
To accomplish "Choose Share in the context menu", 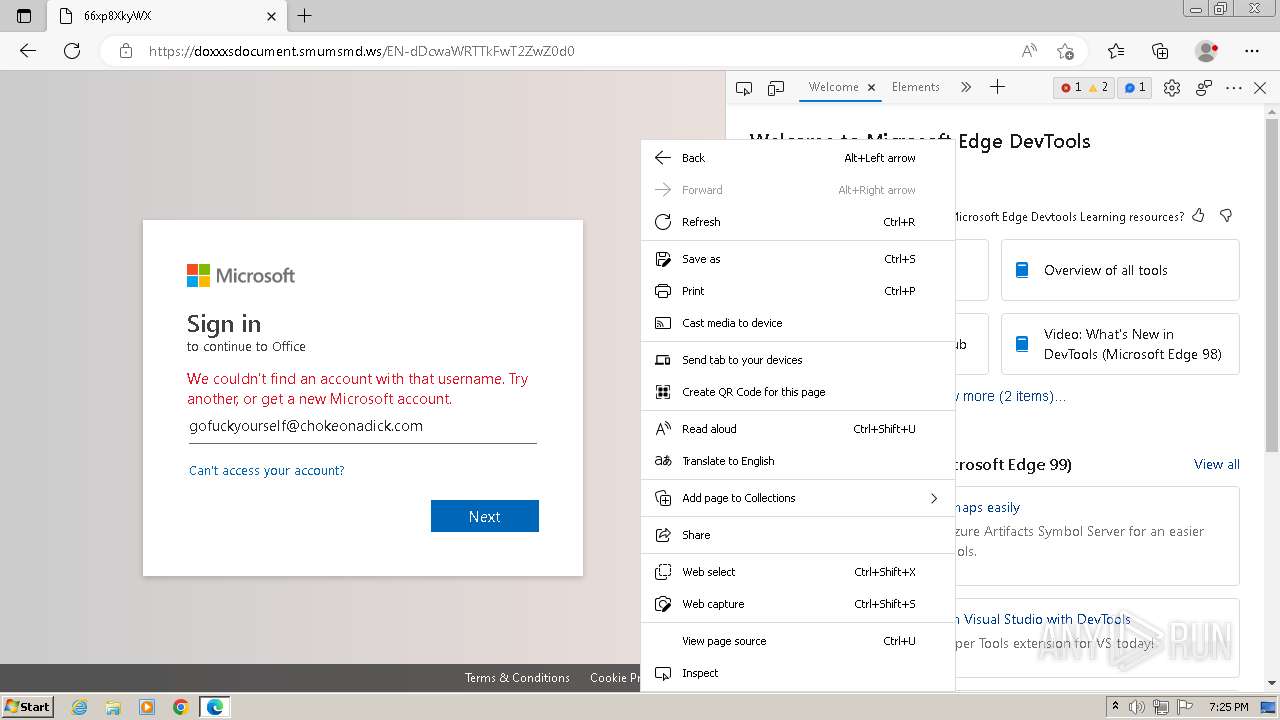I will click(x=798, y=535).
